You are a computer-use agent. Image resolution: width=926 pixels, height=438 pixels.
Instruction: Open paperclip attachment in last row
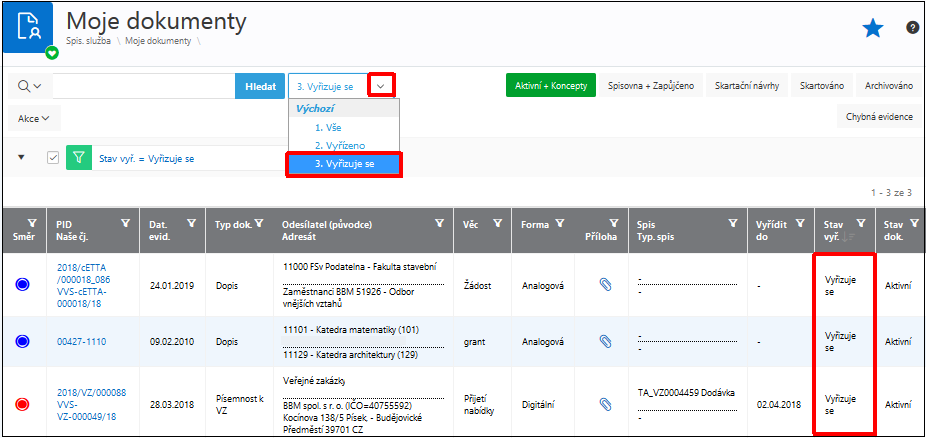point(604,404)
